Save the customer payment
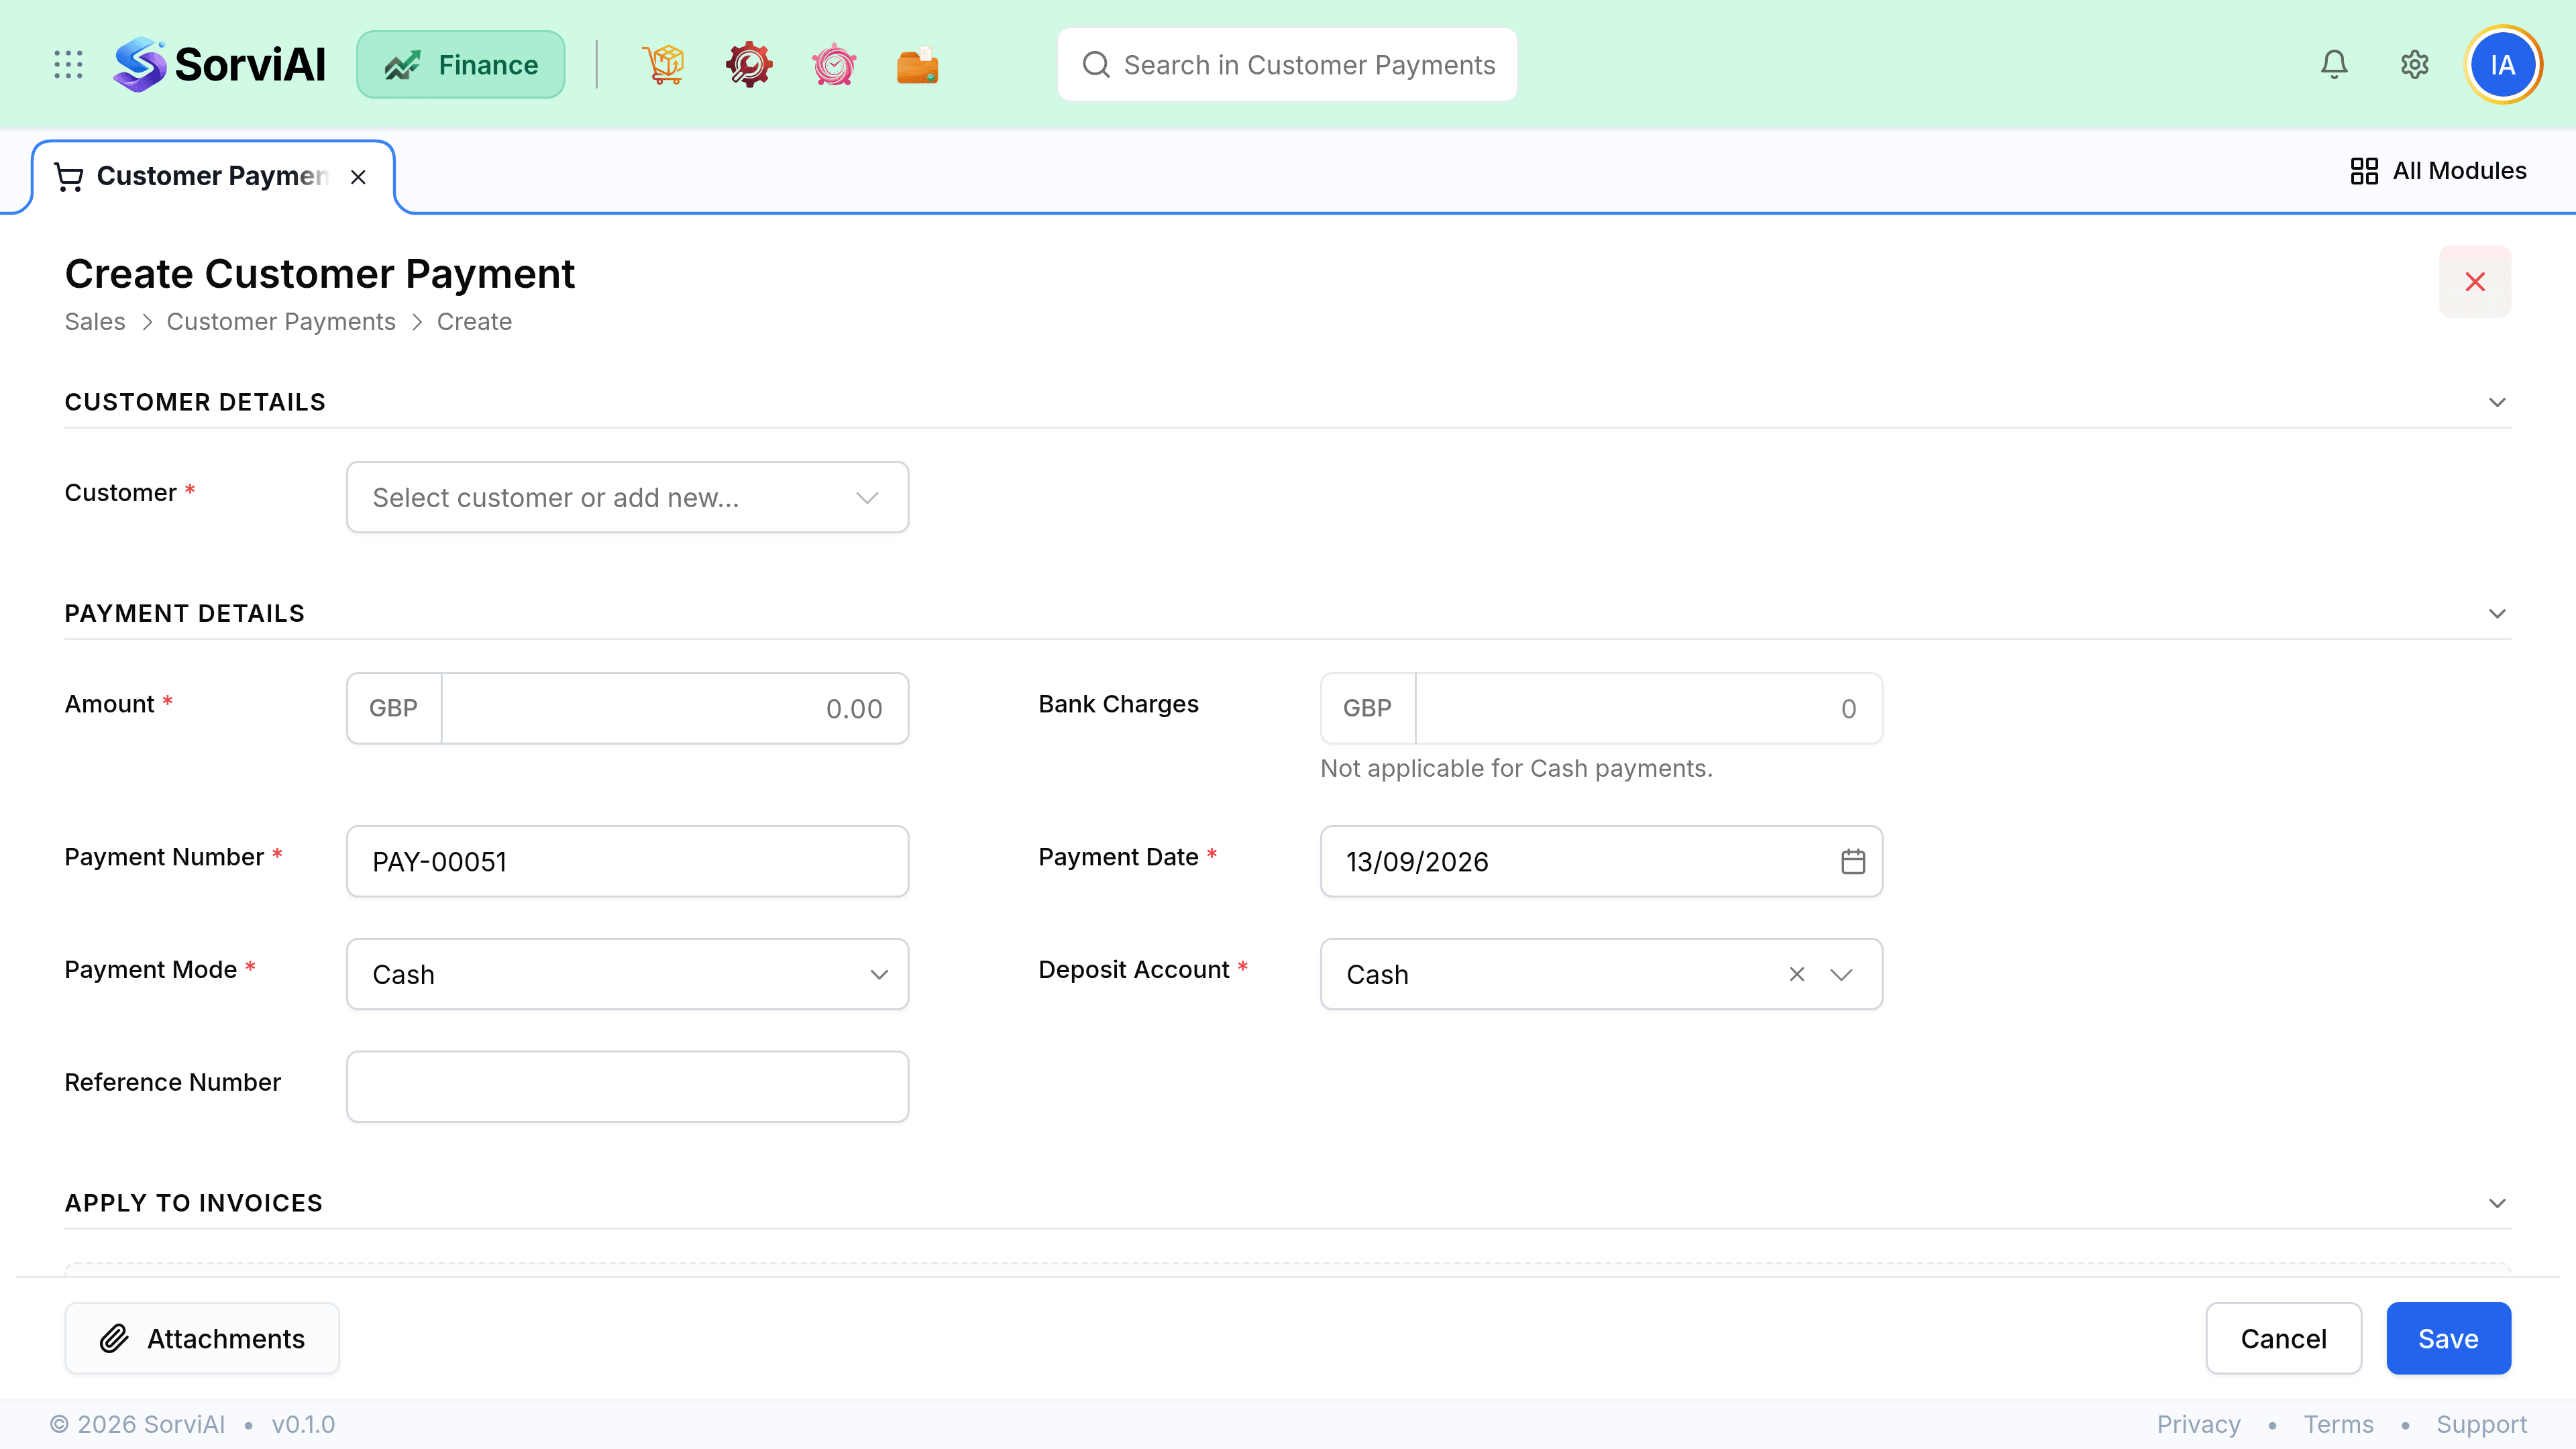The width and height of the screenshot is (2576, 1449). point(2448,1338)
